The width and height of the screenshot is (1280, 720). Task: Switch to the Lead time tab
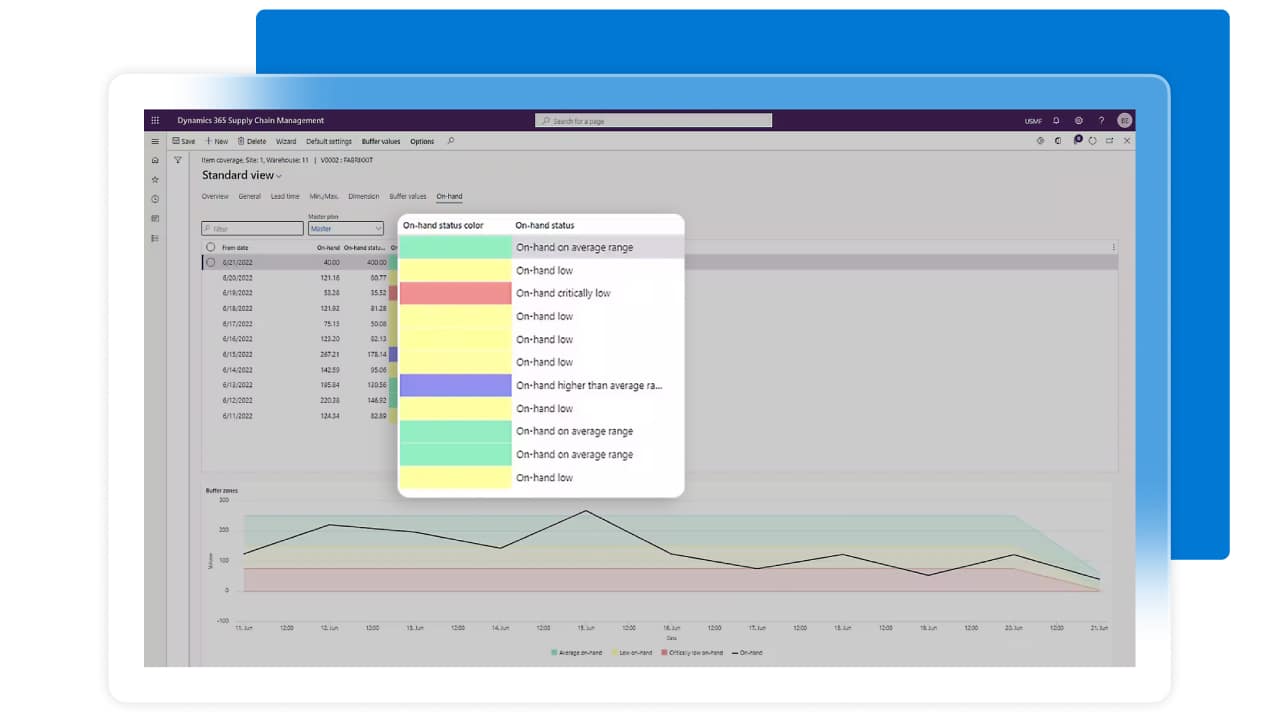click(285, 197)
